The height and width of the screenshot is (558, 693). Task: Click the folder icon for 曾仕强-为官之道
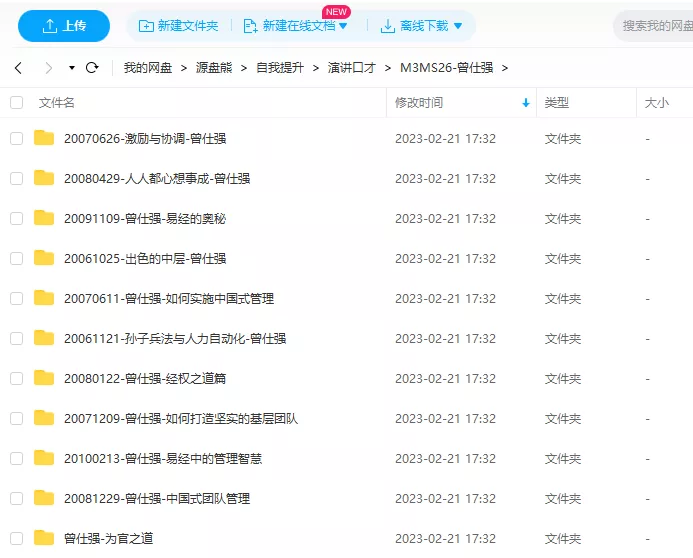44,538
